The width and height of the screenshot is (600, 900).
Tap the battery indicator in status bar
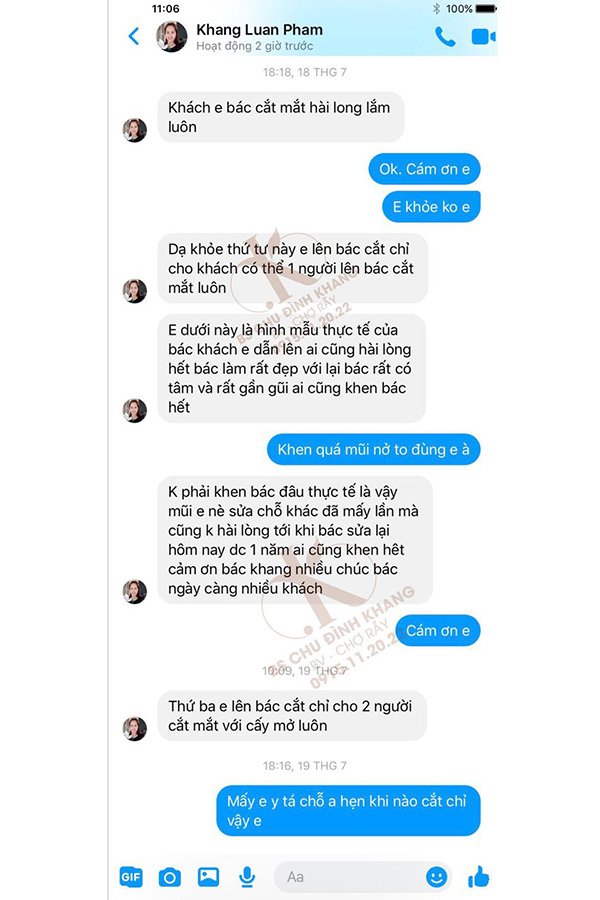click(486, 9)
